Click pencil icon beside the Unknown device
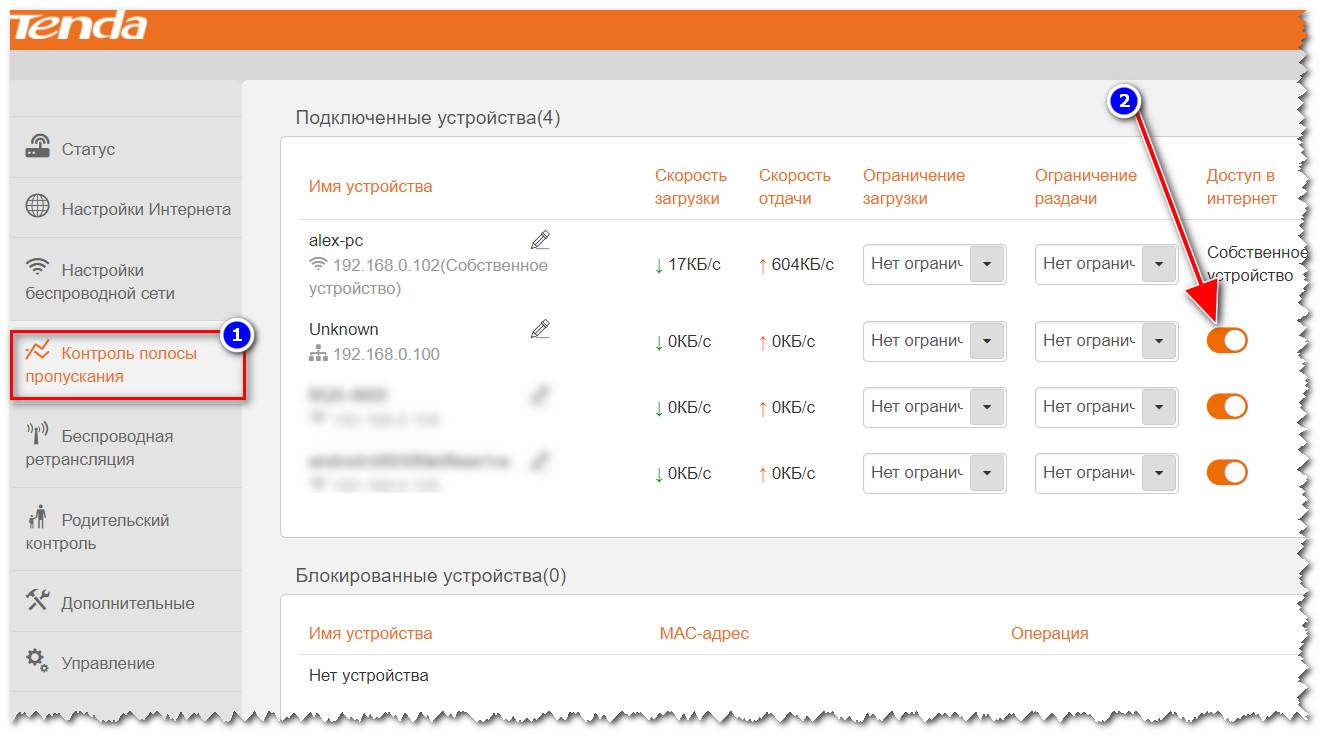Image resolution: width=1326 pixels, height=739 pixels. coord(540,329)
